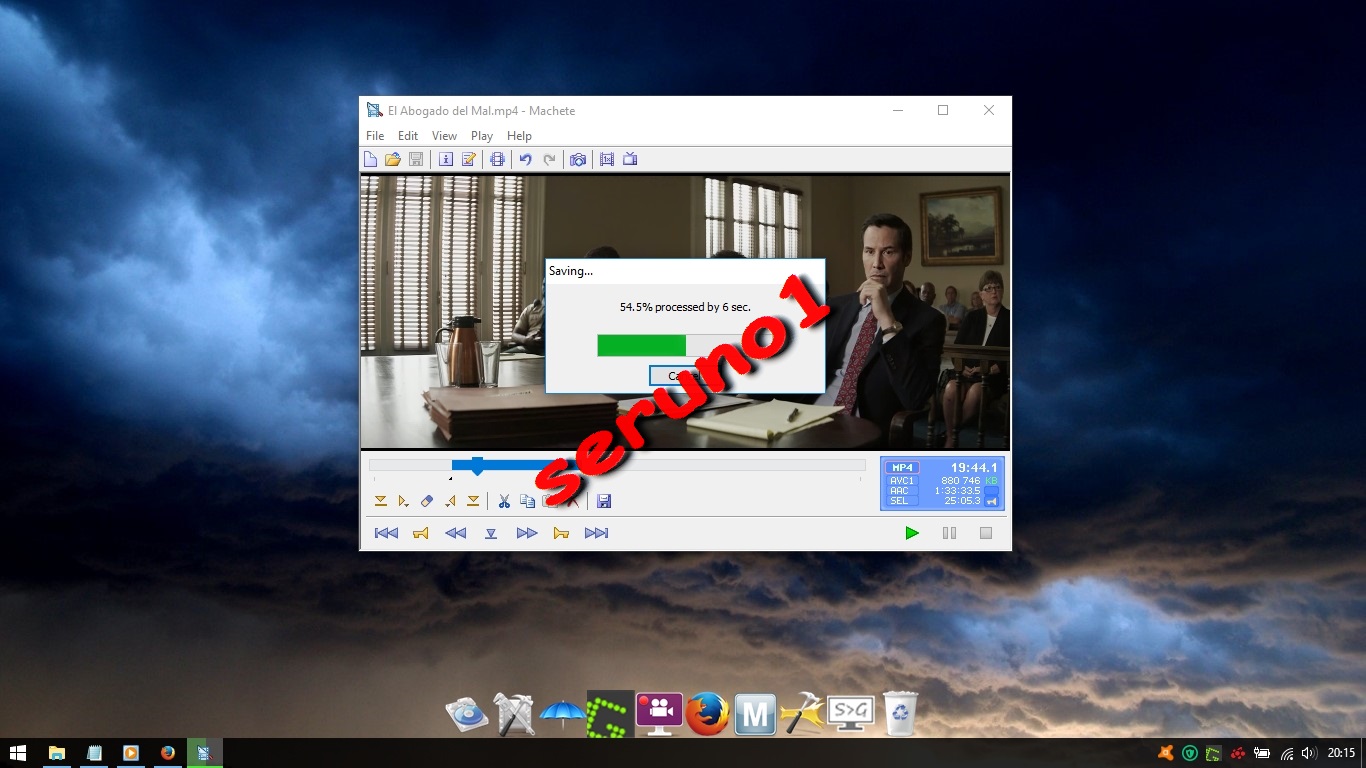The width and height of the screenshot is (1366, 768).
Task: Save the selection with the floppy disk icon
Action: coord(603,500)
